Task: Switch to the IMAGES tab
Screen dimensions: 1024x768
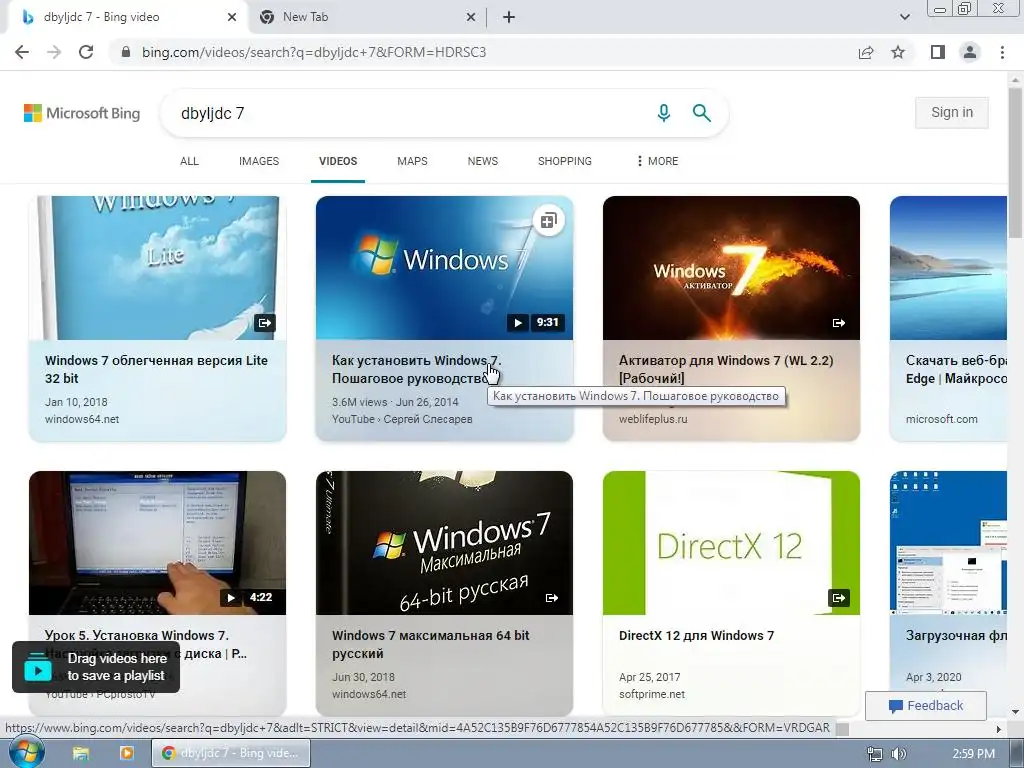Action: [x=259, y=161]
